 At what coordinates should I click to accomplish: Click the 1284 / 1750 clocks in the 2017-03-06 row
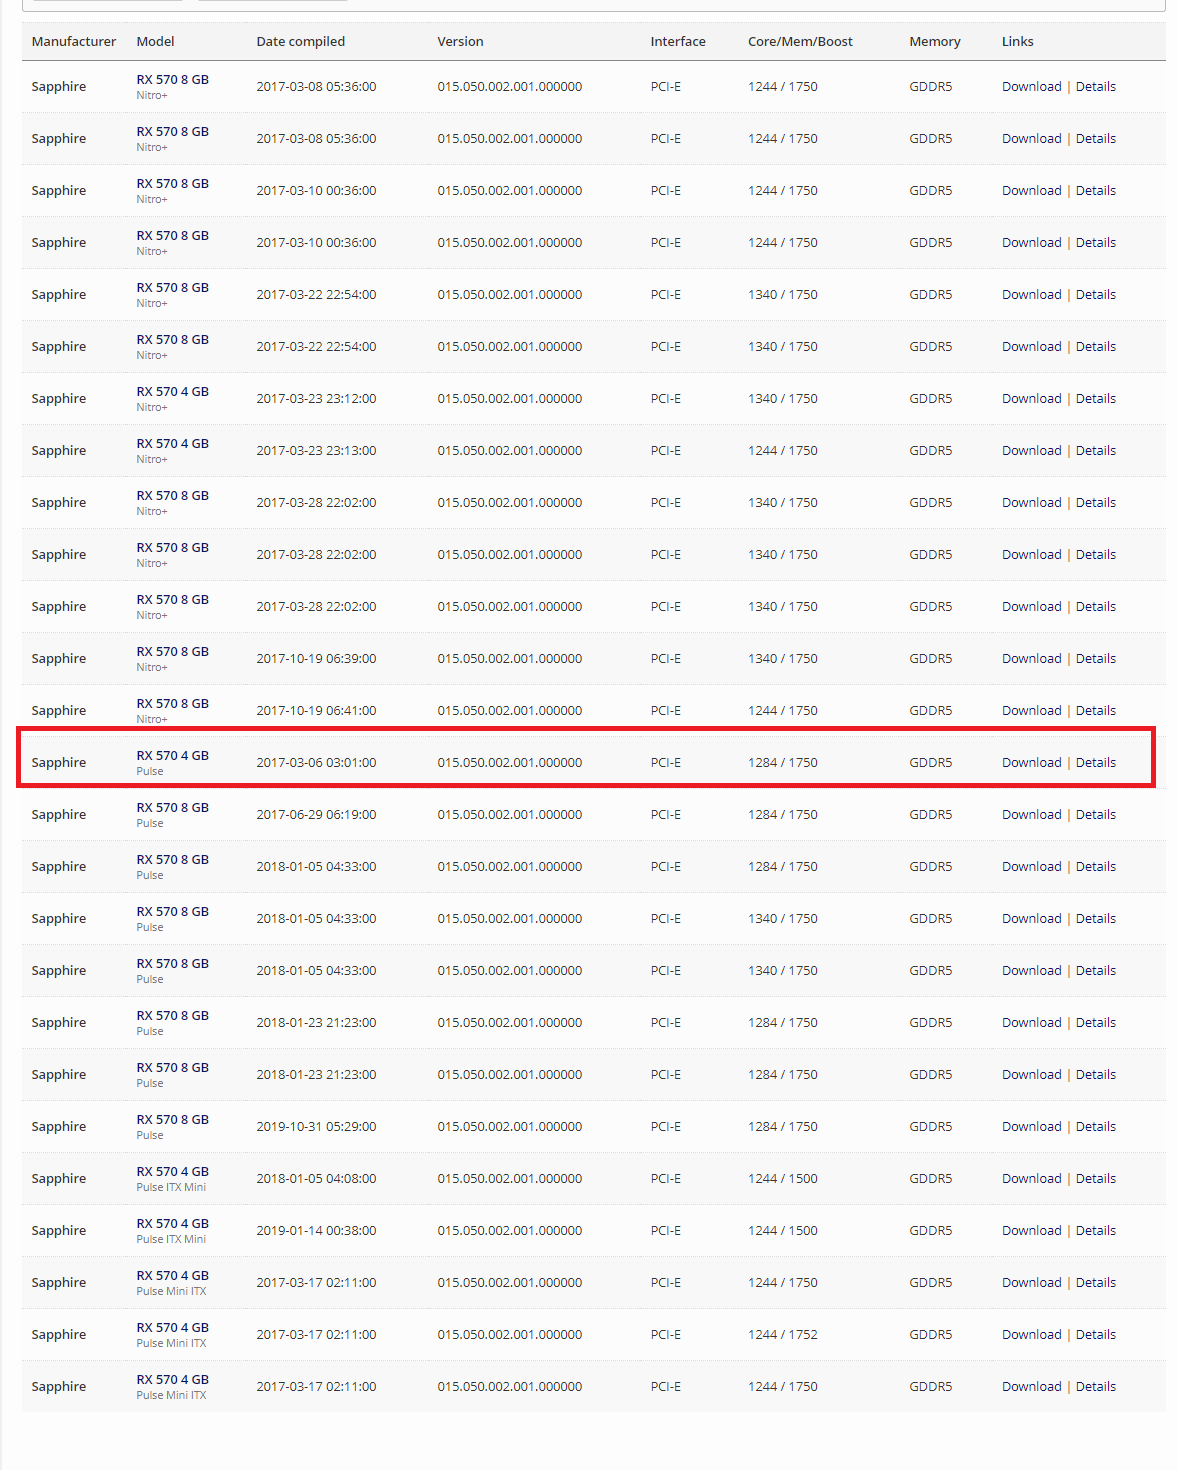pos(782,762)
